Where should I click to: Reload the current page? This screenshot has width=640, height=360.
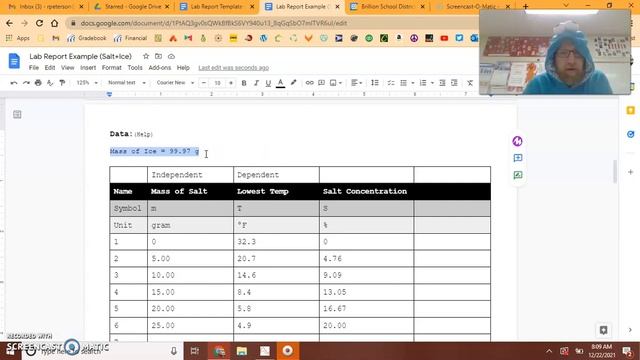pyautogui.click(x=39, y=23)
